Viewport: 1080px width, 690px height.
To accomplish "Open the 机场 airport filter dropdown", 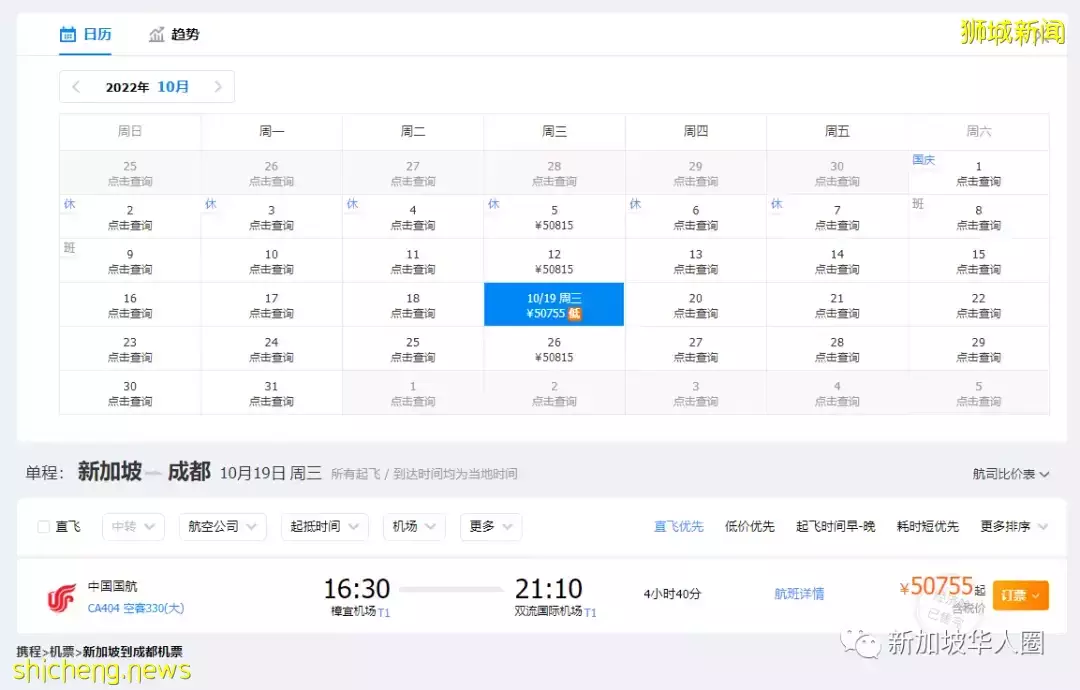I will (x=413, y=526).
